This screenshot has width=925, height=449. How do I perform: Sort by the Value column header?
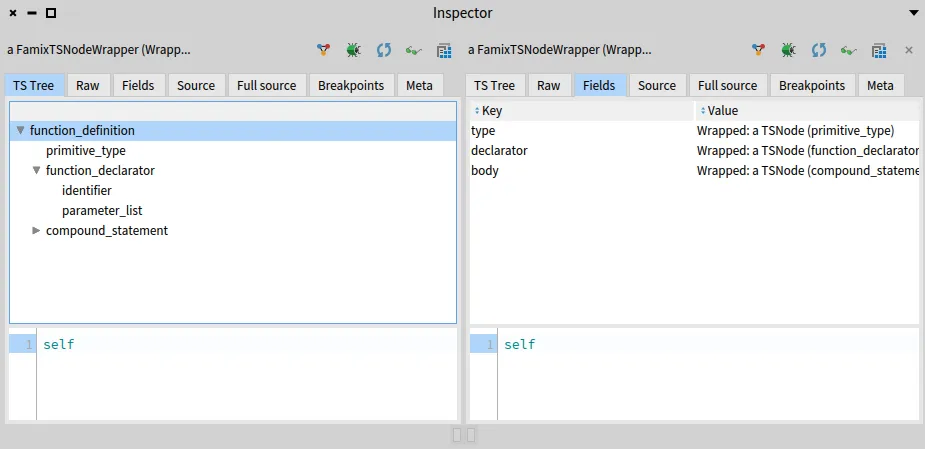point(808,110)
